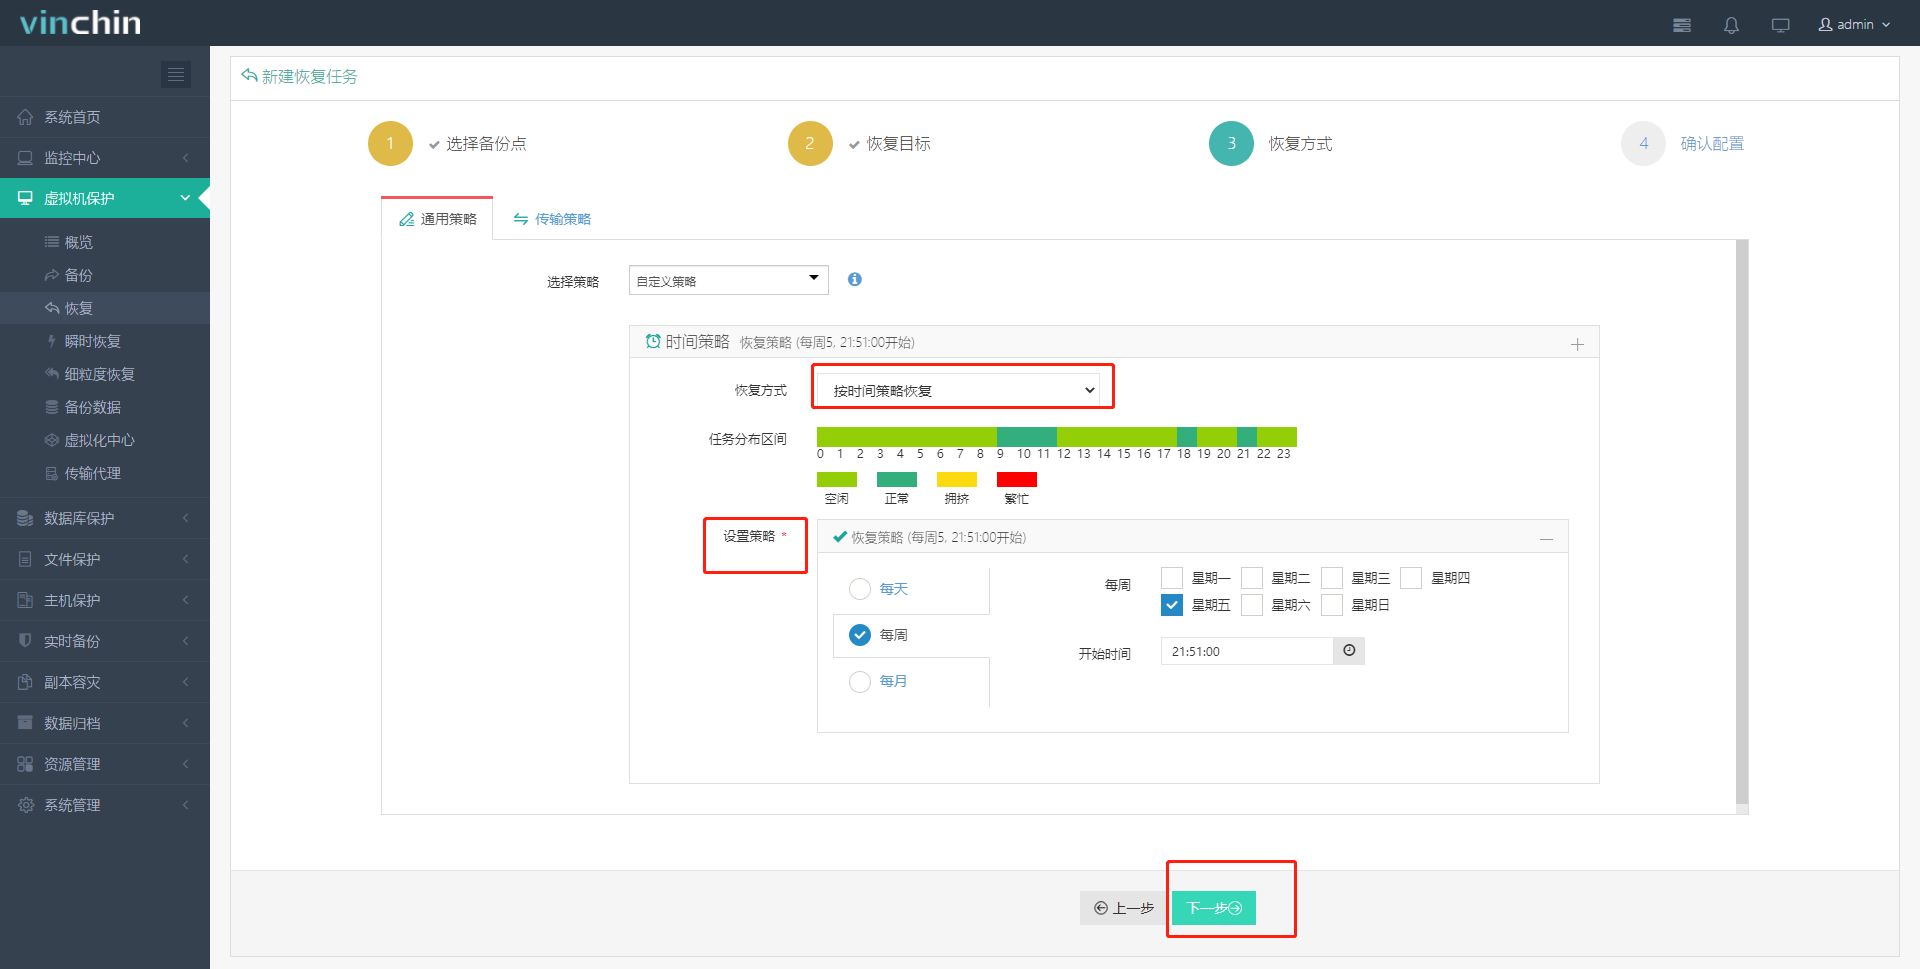Click info icon next to 选择策略
Screen dimensions: 1920x969
point(855,279)
